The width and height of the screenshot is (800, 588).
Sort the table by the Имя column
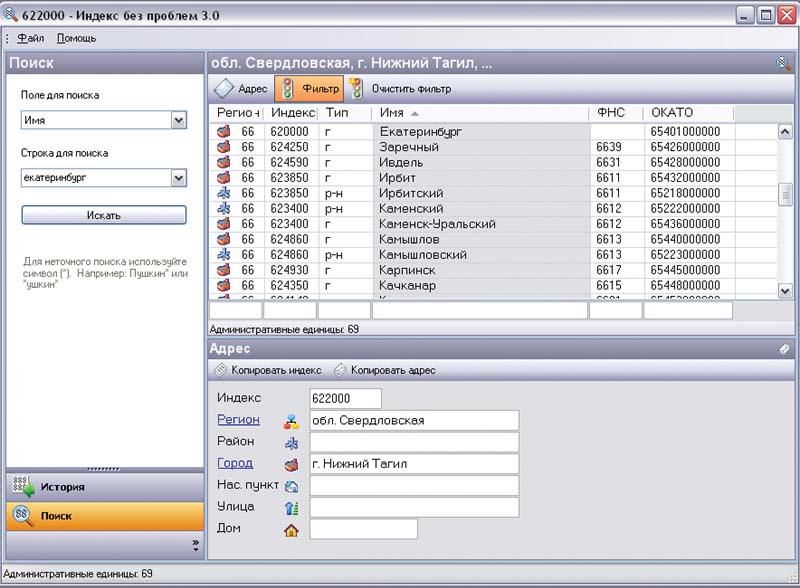click(x=480, y=113)
